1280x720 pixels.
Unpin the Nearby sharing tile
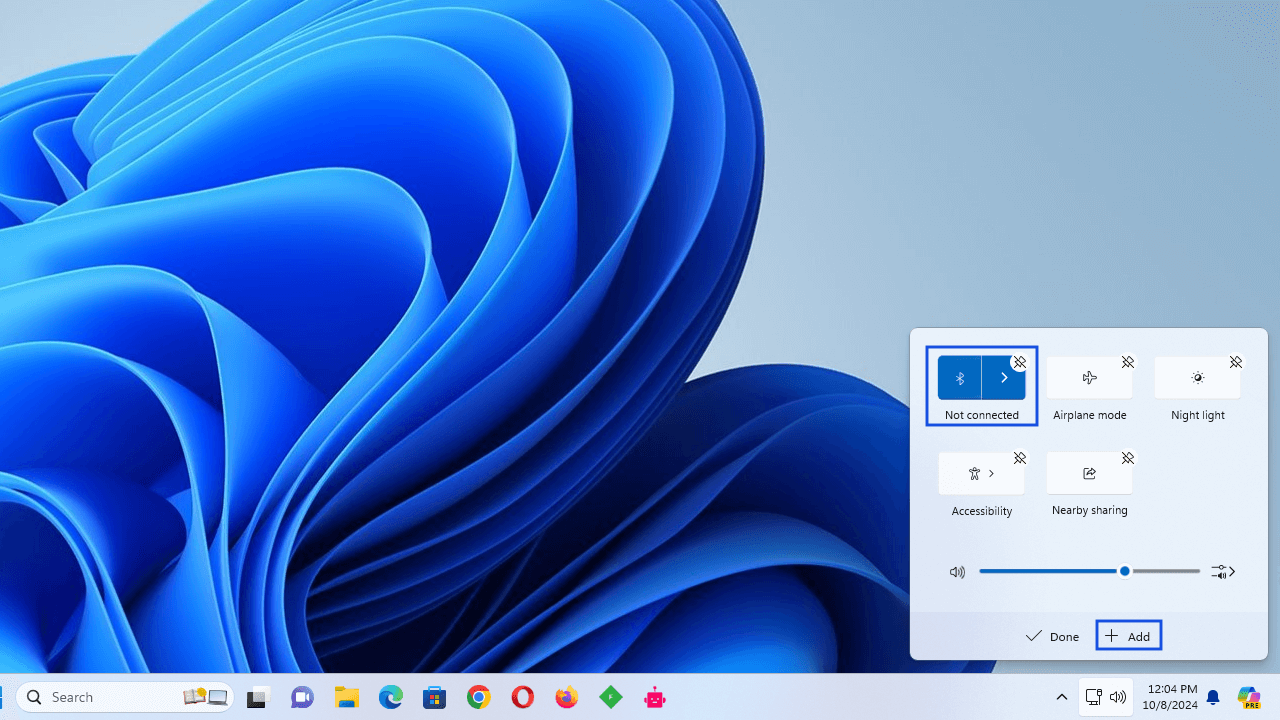1127,458
